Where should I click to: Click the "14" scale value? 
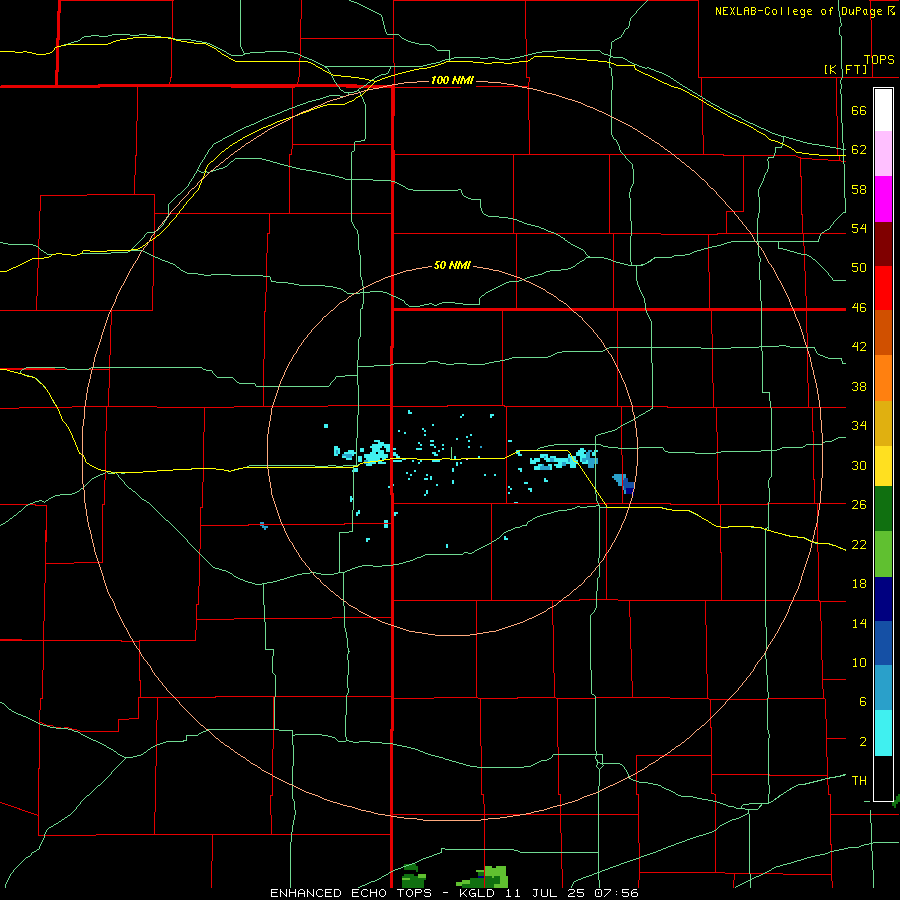tap(859, 623)
